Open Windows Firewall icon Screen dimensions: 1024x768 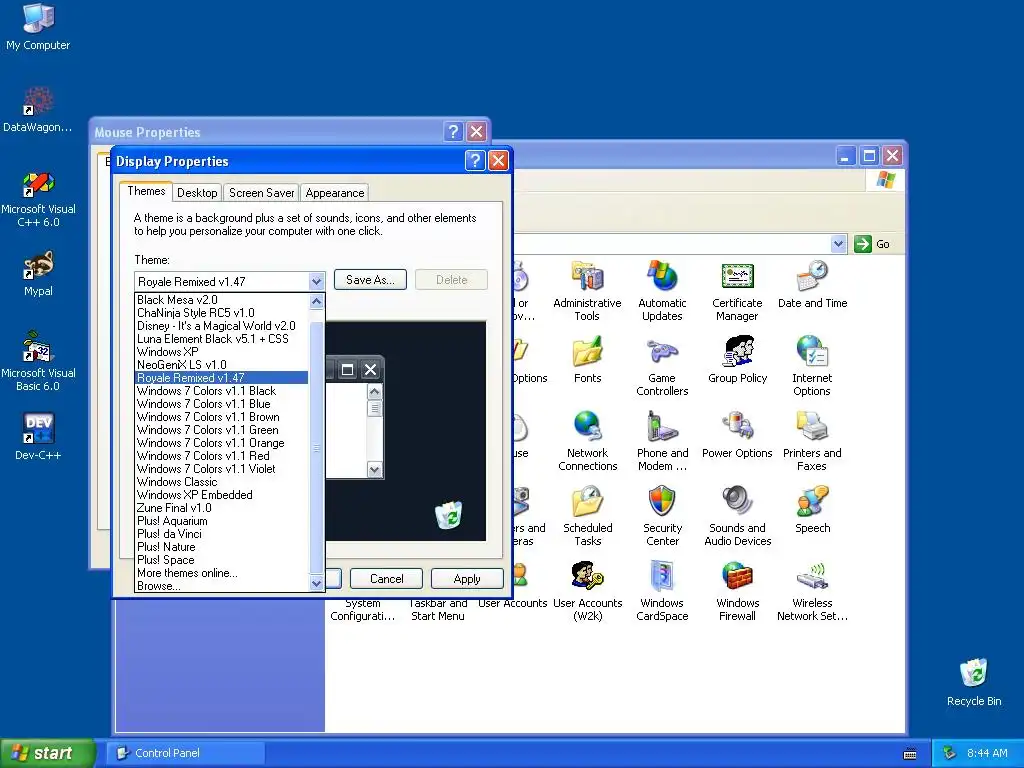tap(737, 591)
